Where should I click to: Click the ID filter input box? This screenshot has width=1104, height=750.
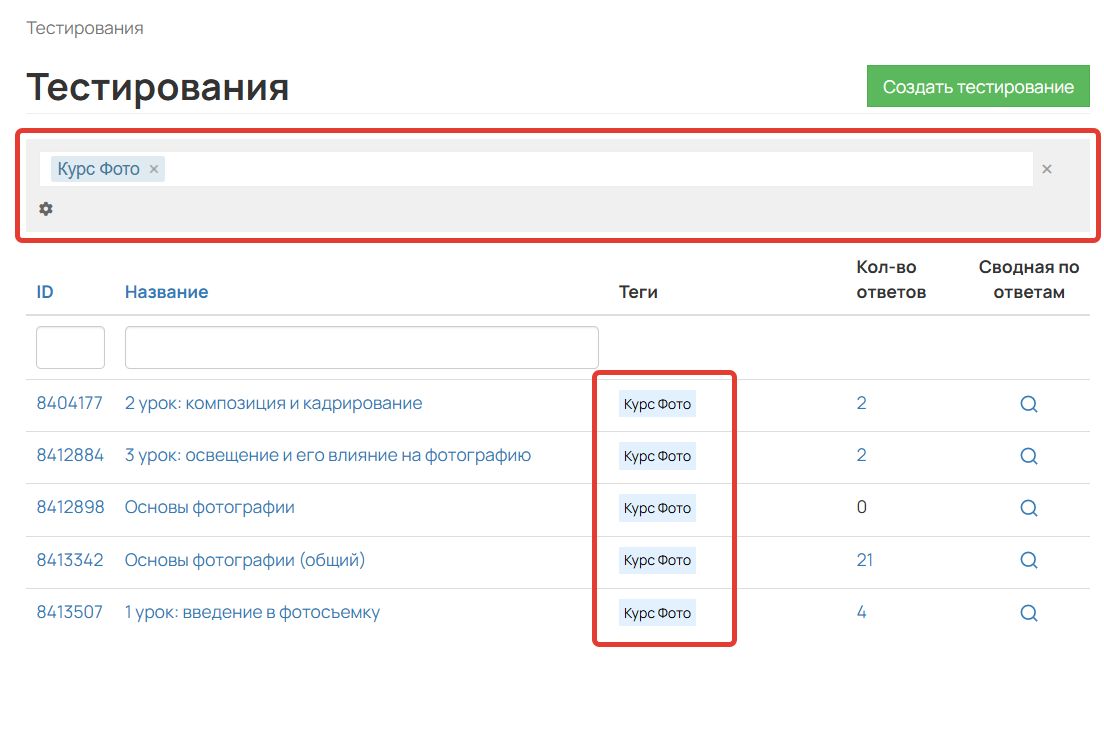(70, 347)
